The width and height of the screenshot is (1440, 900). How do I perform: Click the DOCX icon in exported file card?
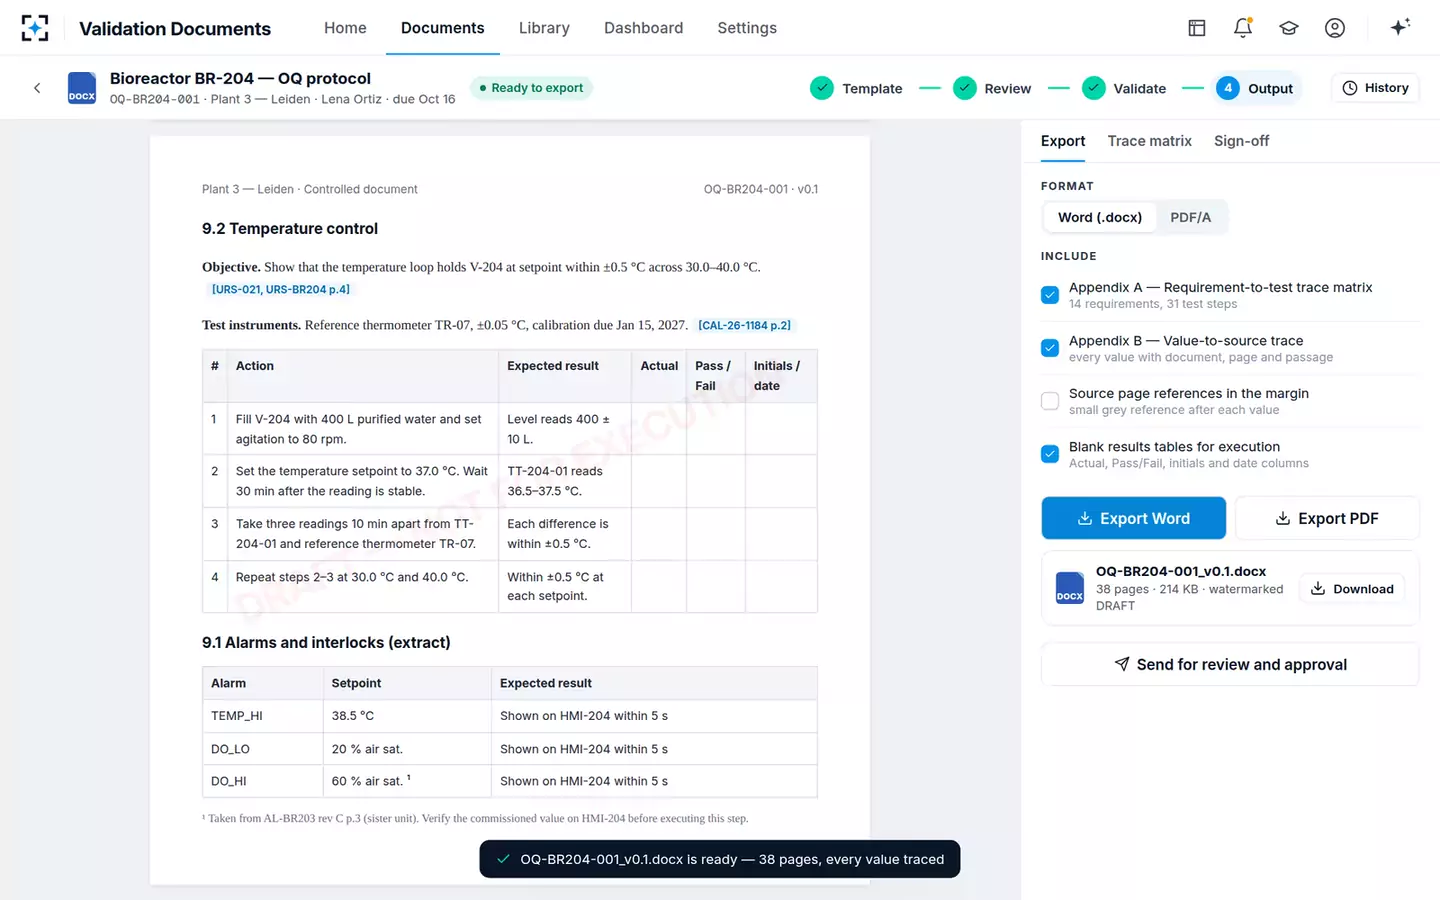coord(1070,588)
